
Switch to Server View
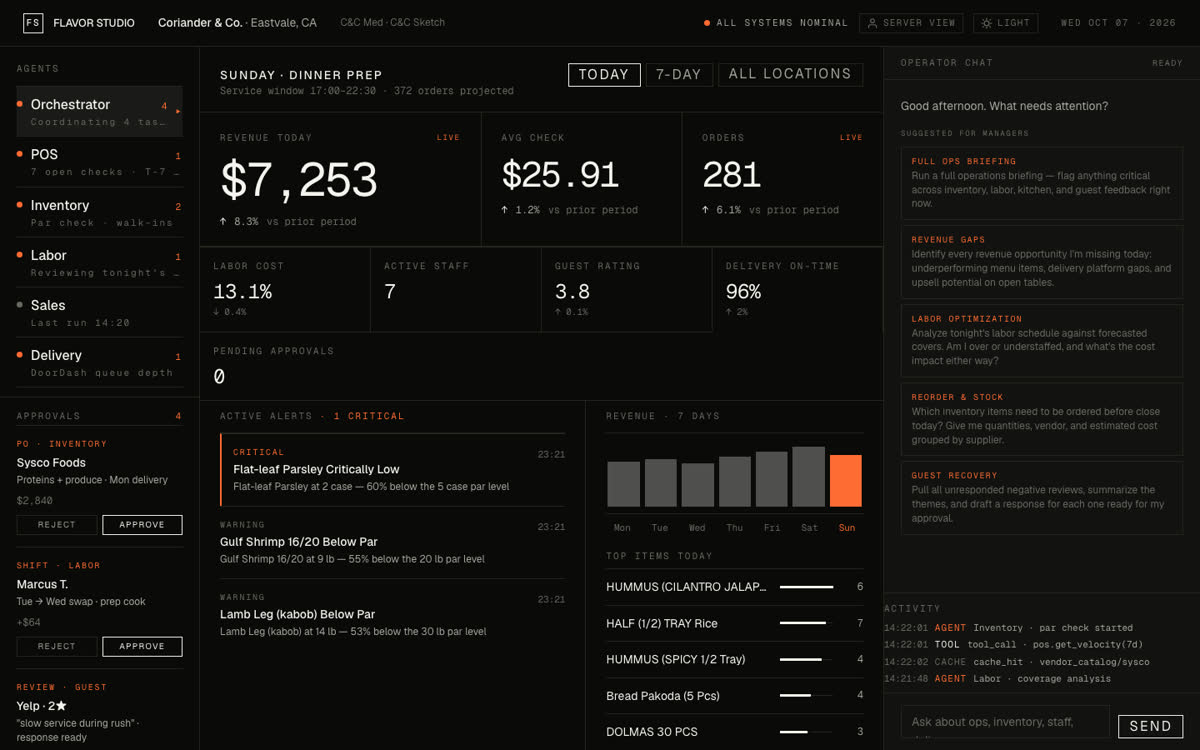tap(911, 23)
